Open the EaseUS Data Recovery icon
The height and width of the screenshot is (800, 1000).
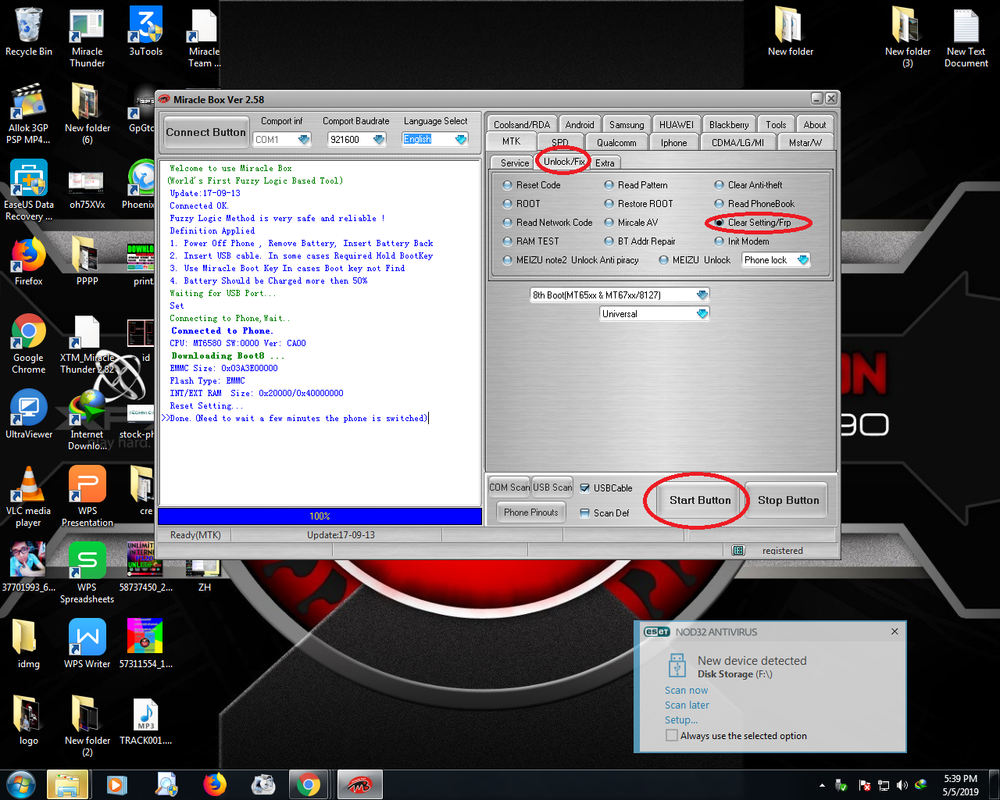click(28, 190)
